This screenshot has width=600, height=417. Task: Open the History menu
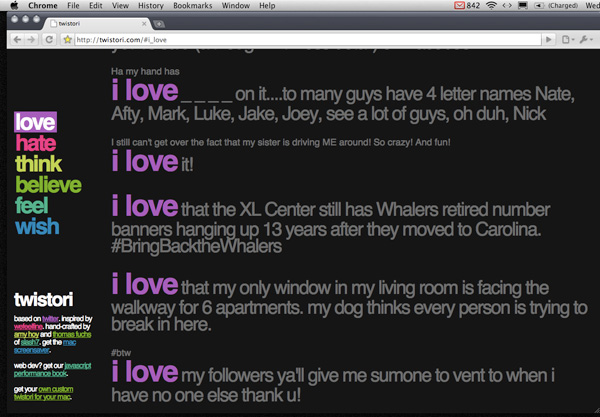[150, 6]
